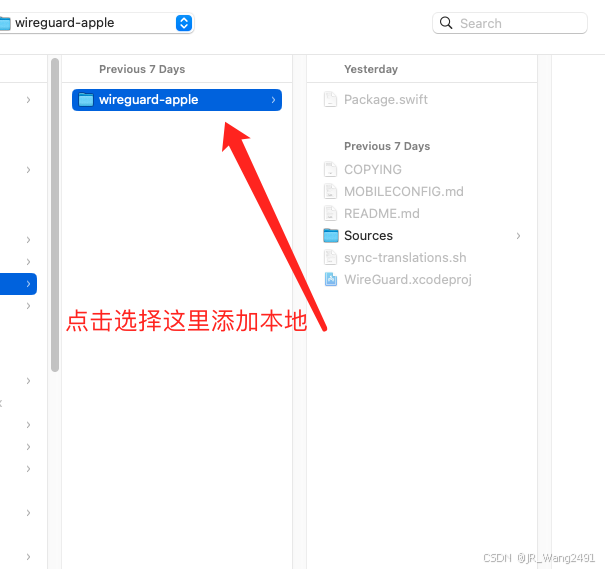Click the Package.swift document icon
The image size is (605, 569).
pyautogui.click(x=330, y=100)
